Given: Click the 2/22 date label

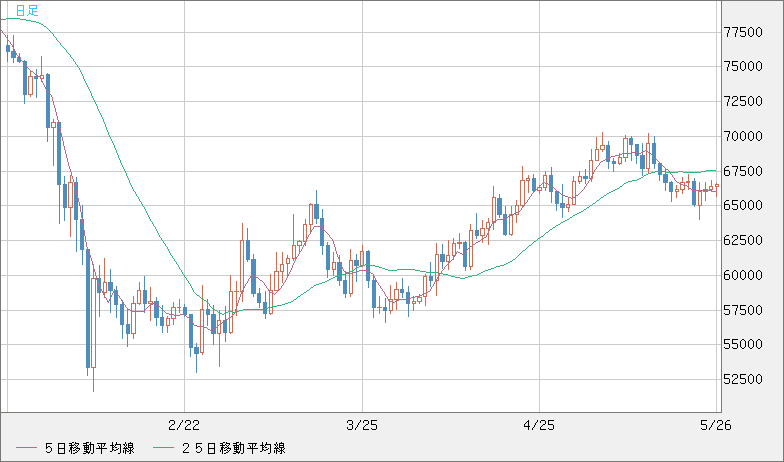Looking at the screenshot, I should pyautogui.click(x=184, y=426).
